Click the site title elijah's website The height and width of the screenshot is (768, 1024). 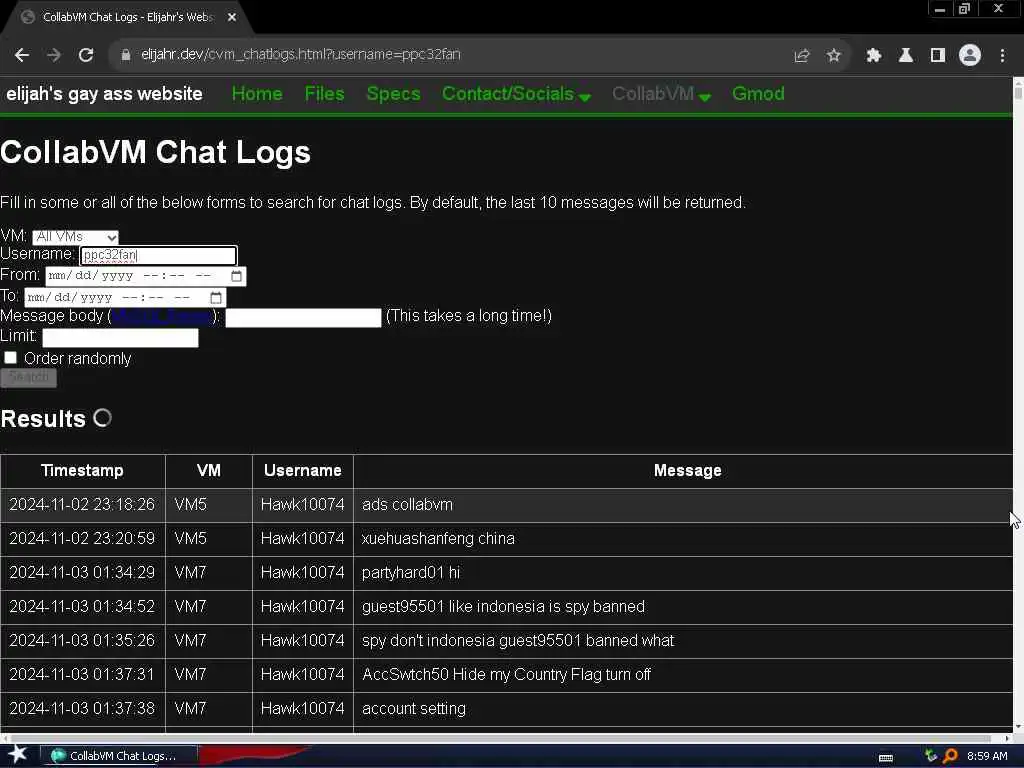pos(104,94)
